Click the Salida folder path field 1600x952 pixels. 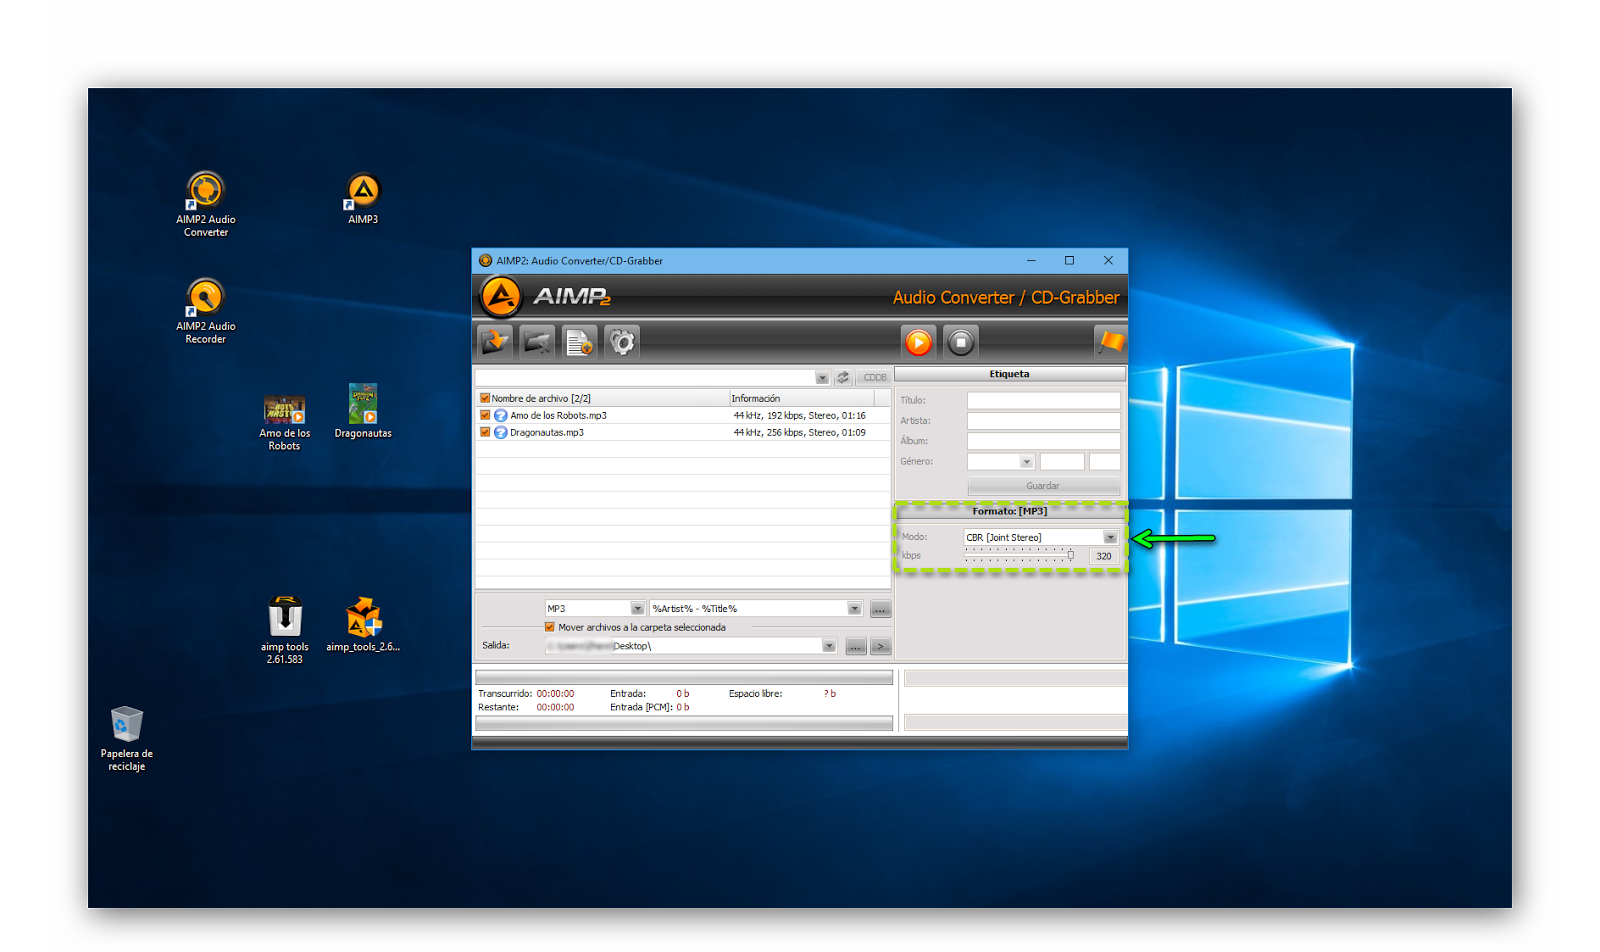pyautogui.click(x=684, y=646)
